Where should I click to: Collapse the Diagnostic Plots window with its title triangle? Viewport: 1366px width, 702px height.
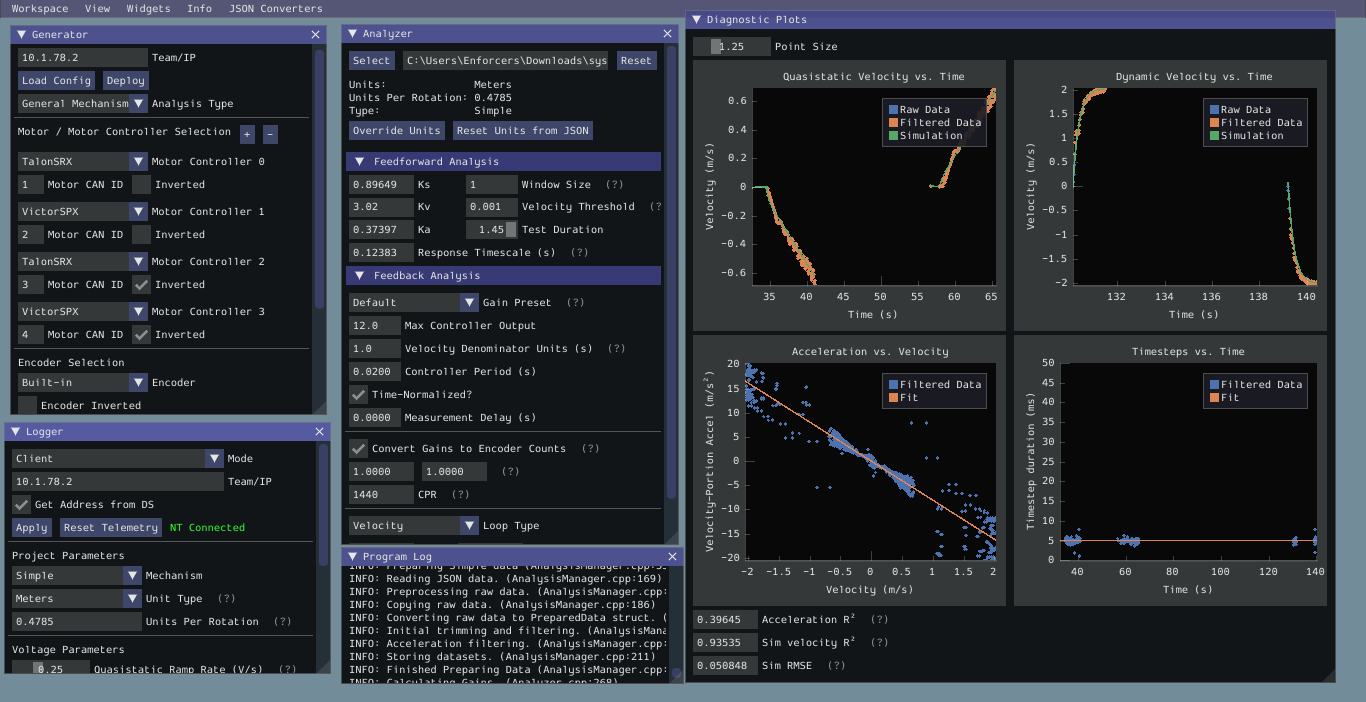pos(696,19)
